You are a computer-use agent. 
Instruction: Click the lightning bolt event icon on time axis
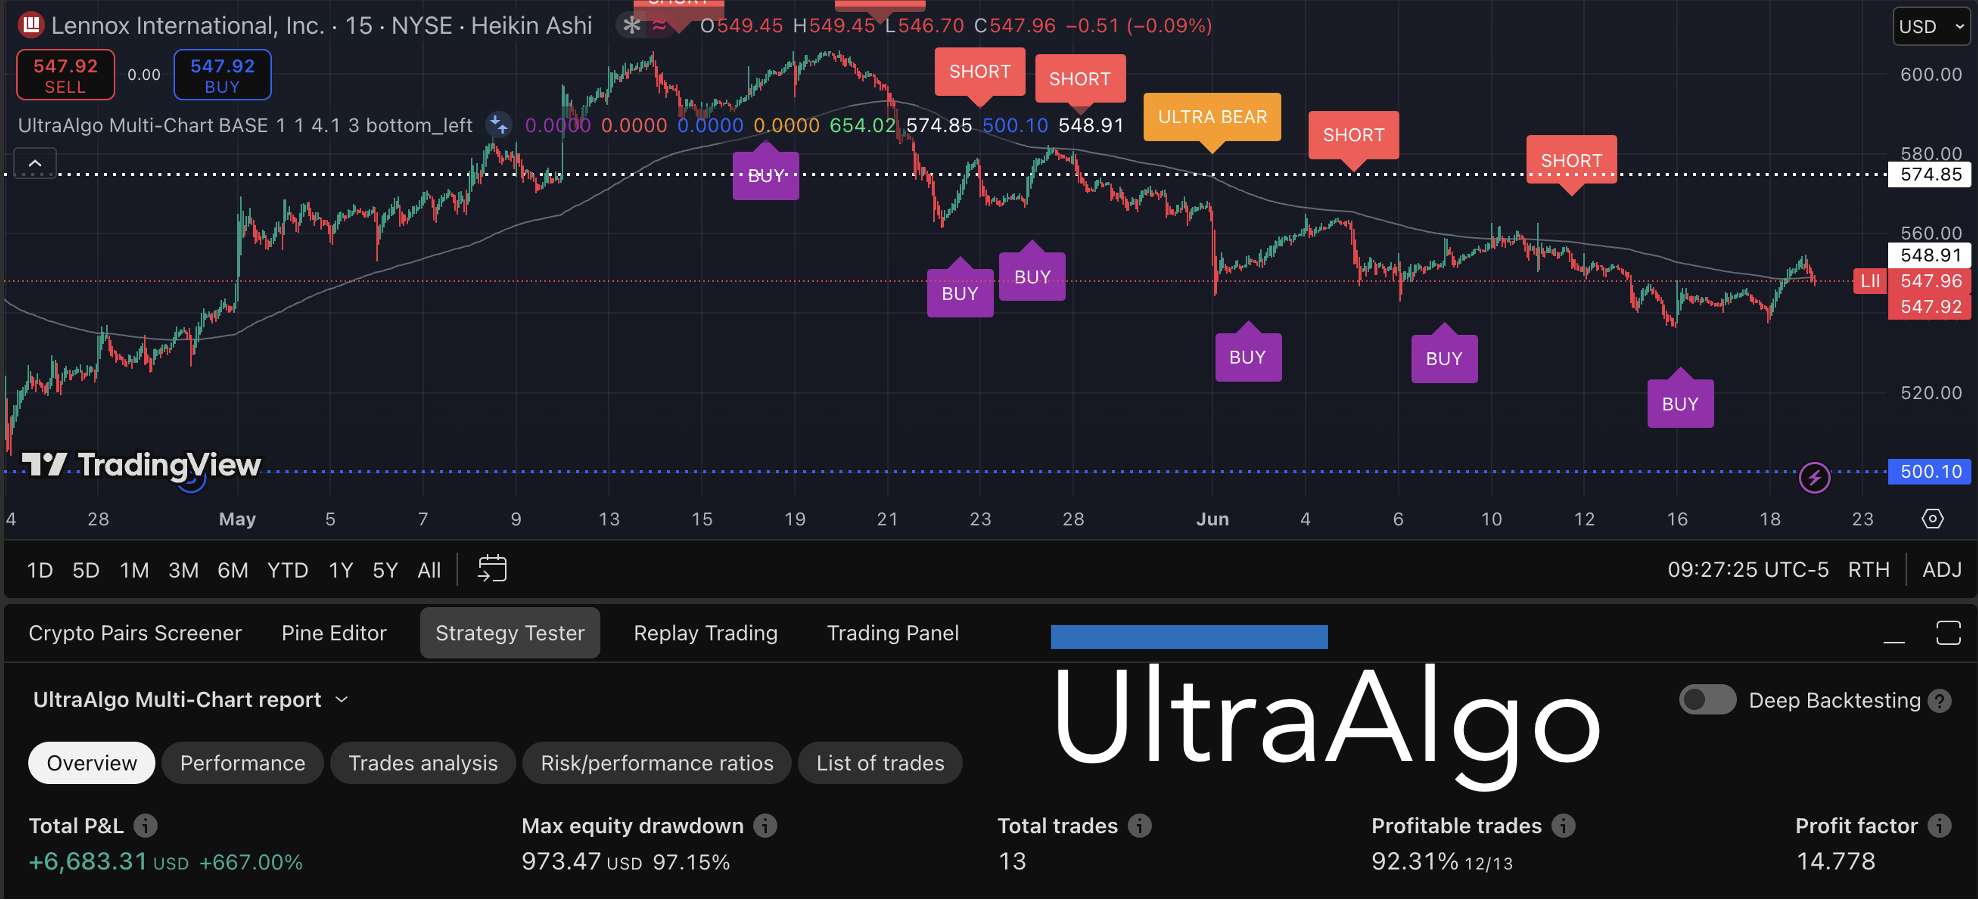(x=1814, y=478)
